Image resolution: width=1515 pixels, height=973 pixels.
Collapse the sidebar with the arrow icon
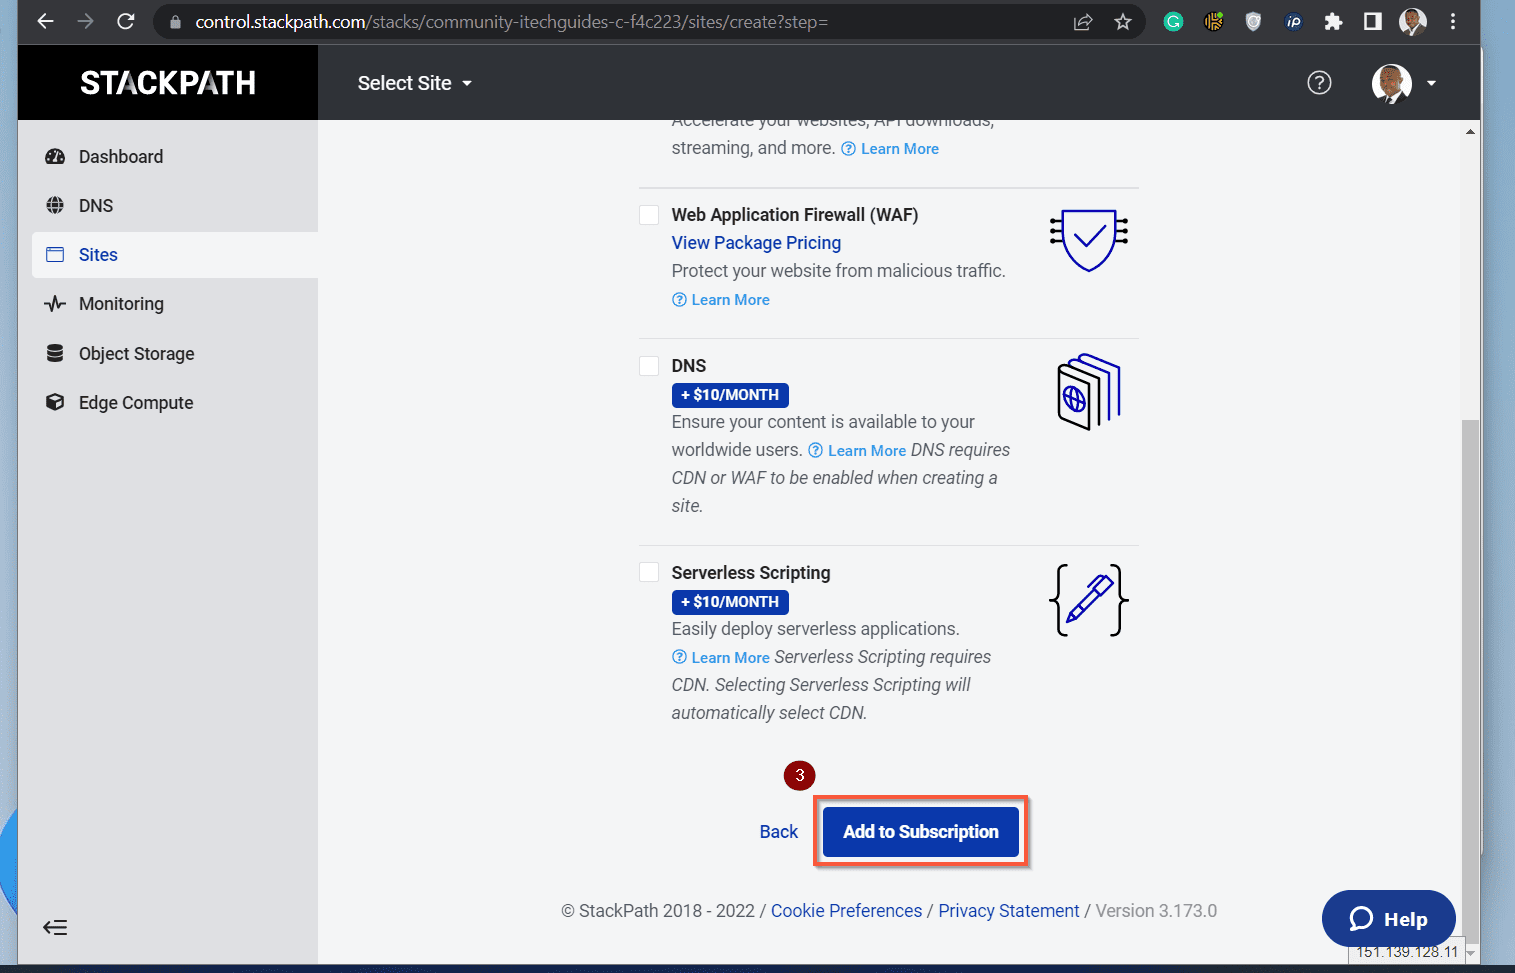(x=55, y=928)
